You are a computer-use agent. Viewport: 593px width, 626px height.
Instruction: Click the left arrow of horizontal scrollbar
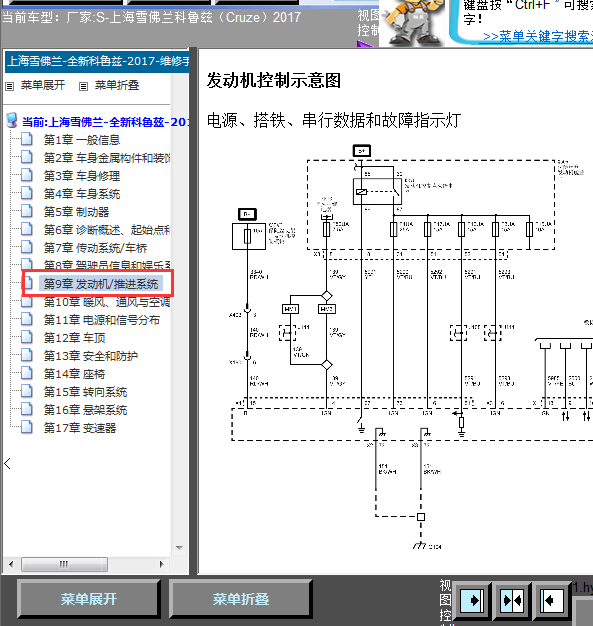[x=11, y=565]
